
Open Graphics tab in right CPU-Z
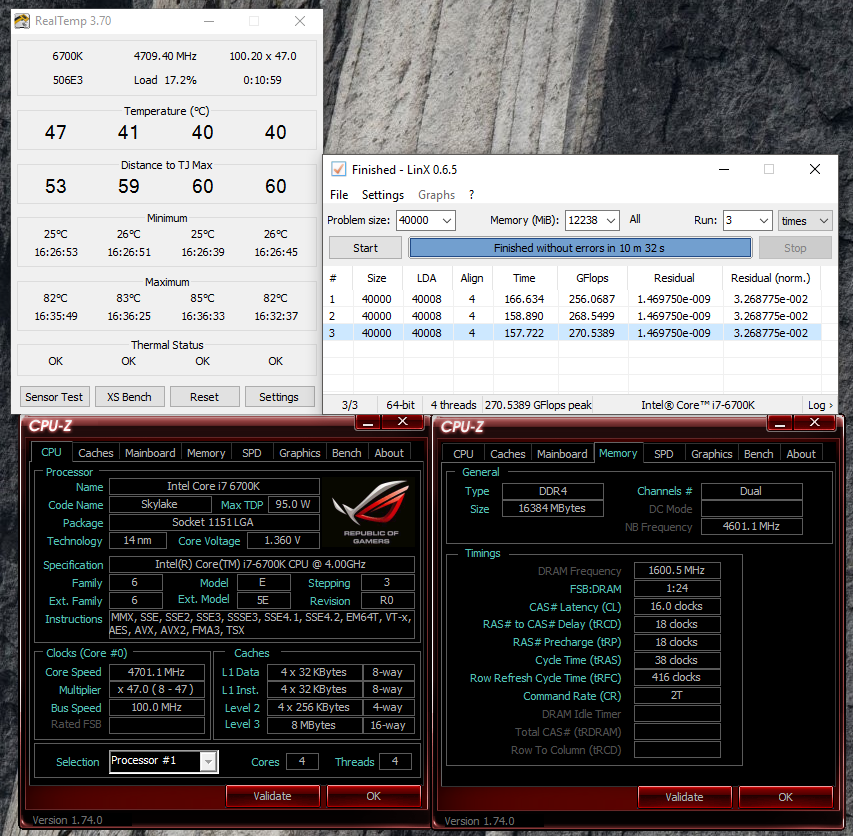point(711,454)
